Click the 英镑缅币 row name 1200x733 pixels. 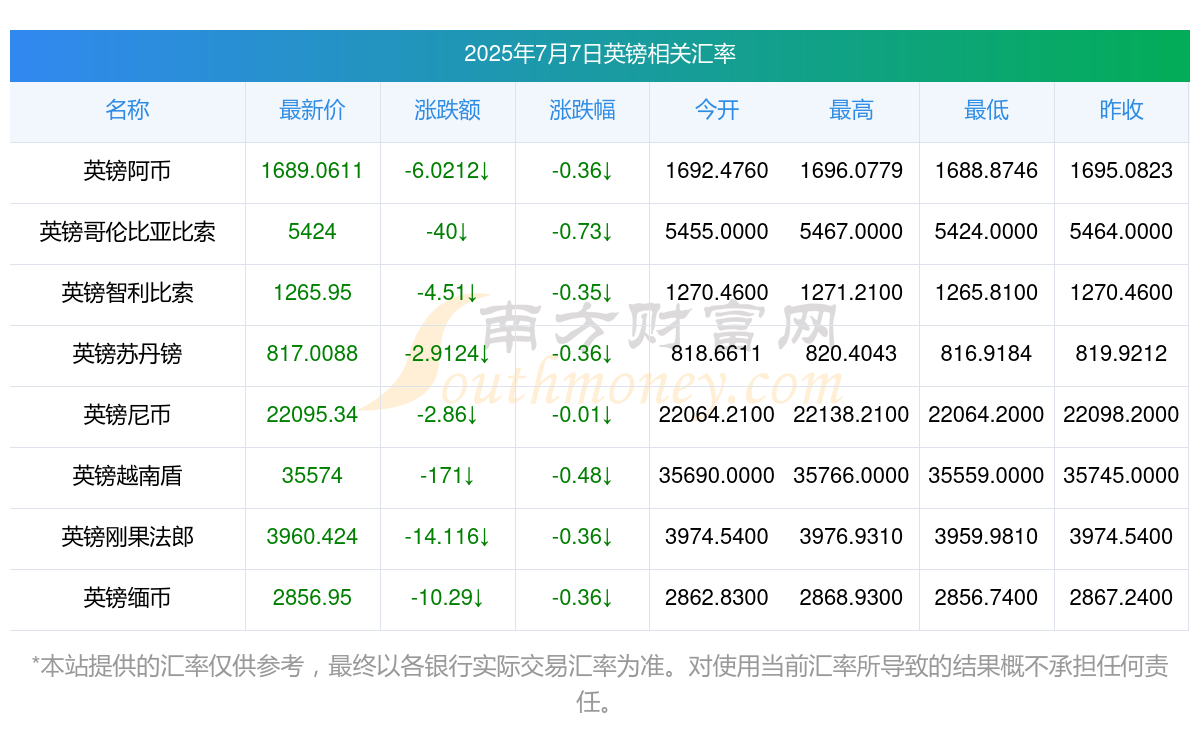coord(127,598)
